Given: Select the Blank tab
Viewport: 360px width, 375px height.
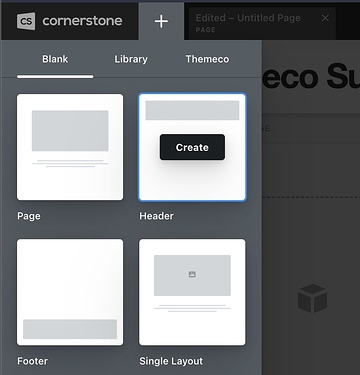Looking at the screenshot, I should point(55,59).
